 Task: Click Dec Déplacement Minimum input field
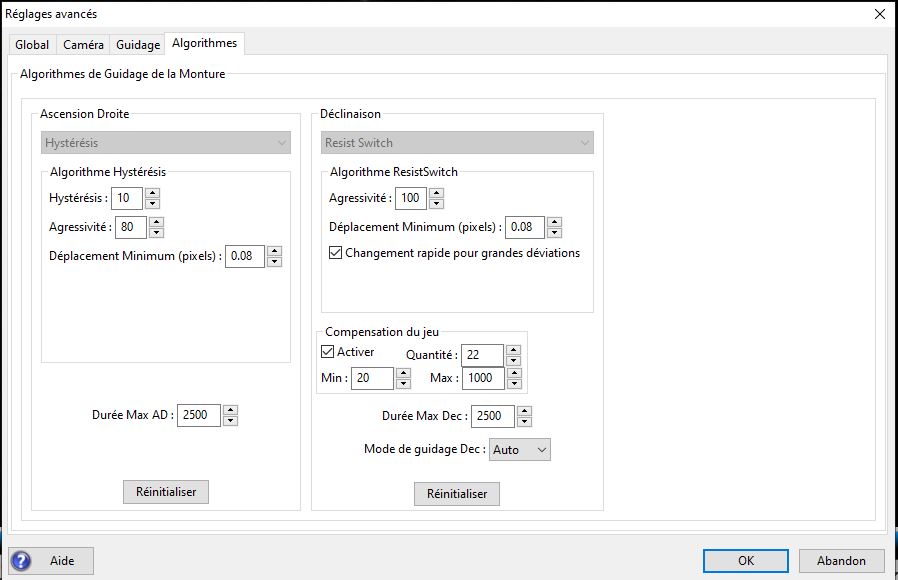[525, 227]
